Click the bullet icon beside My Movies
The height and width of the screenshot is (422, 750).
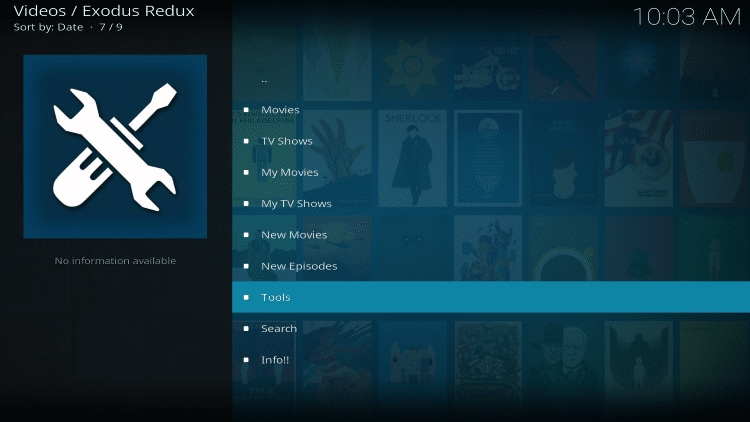click(246, 172)
